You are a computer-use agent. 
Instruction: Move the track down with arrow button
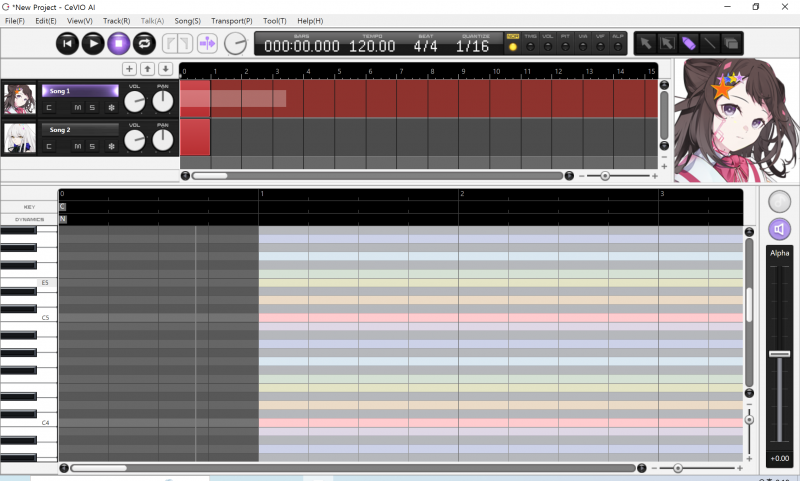pyautogui.click(x=165, y=69)
